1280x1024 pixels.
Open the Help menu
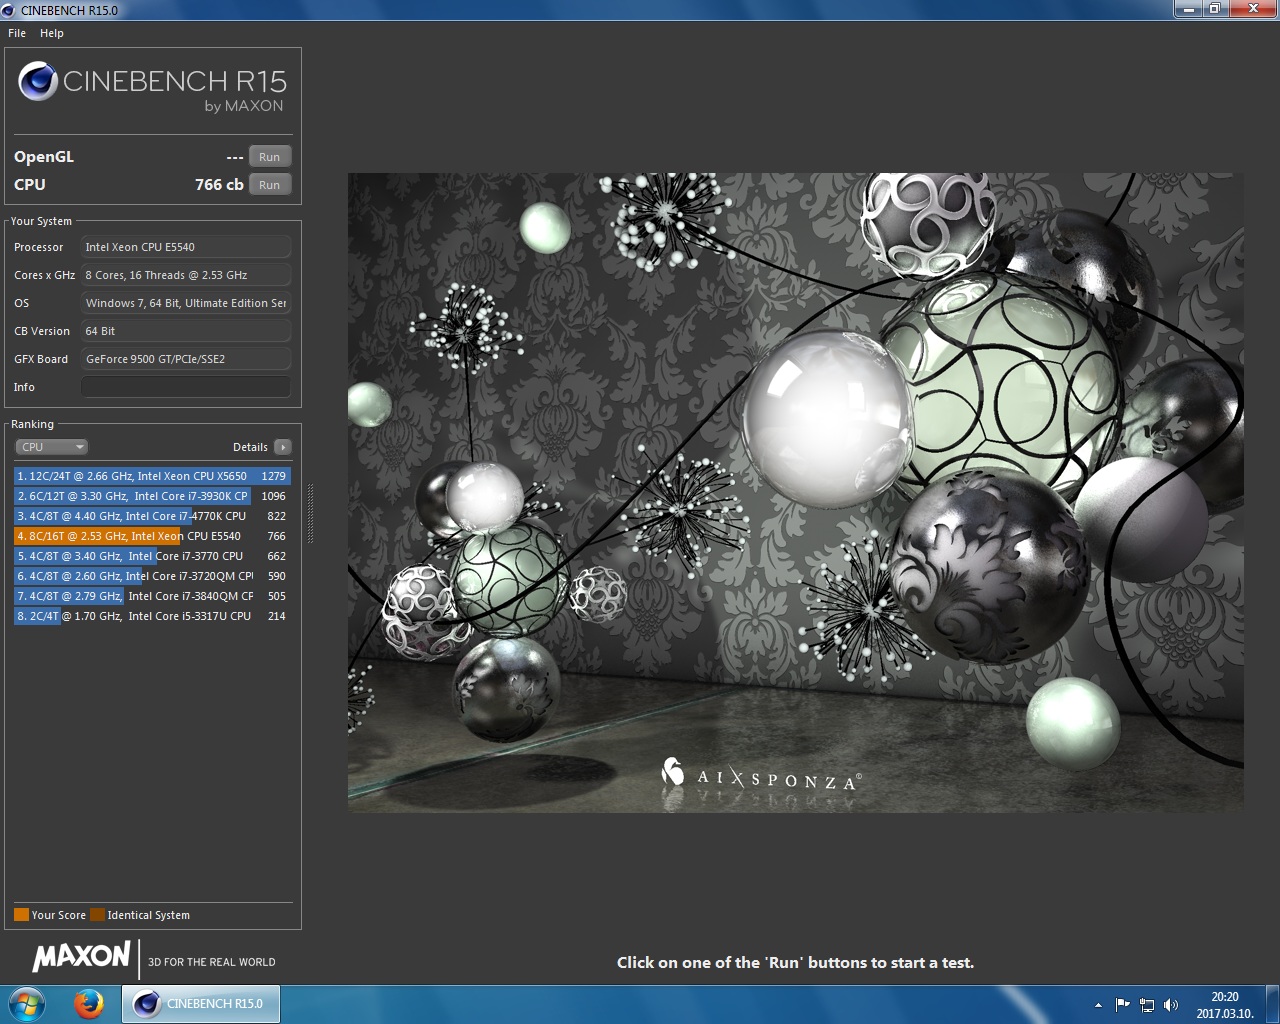click(x=52, y=33)
